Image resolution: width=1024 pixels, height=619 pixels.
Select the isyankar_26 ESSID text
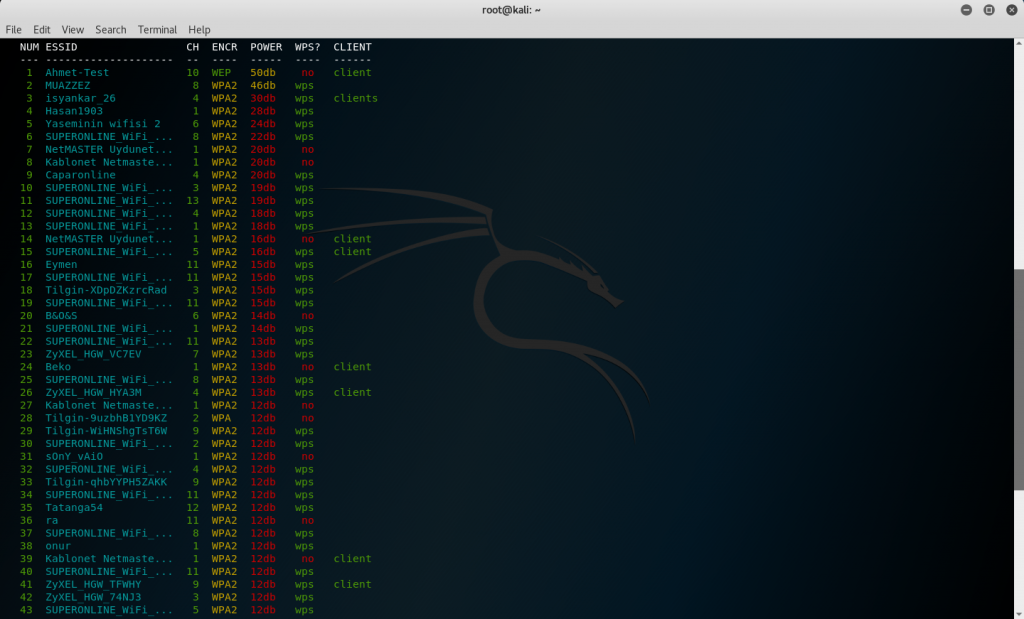80,99
